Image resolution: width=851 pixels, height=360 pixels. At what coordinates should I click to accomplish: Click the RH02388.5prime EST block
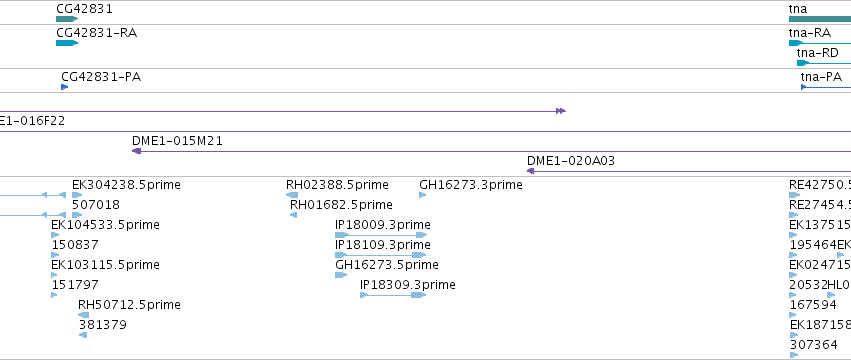click(x=292, y=195)
